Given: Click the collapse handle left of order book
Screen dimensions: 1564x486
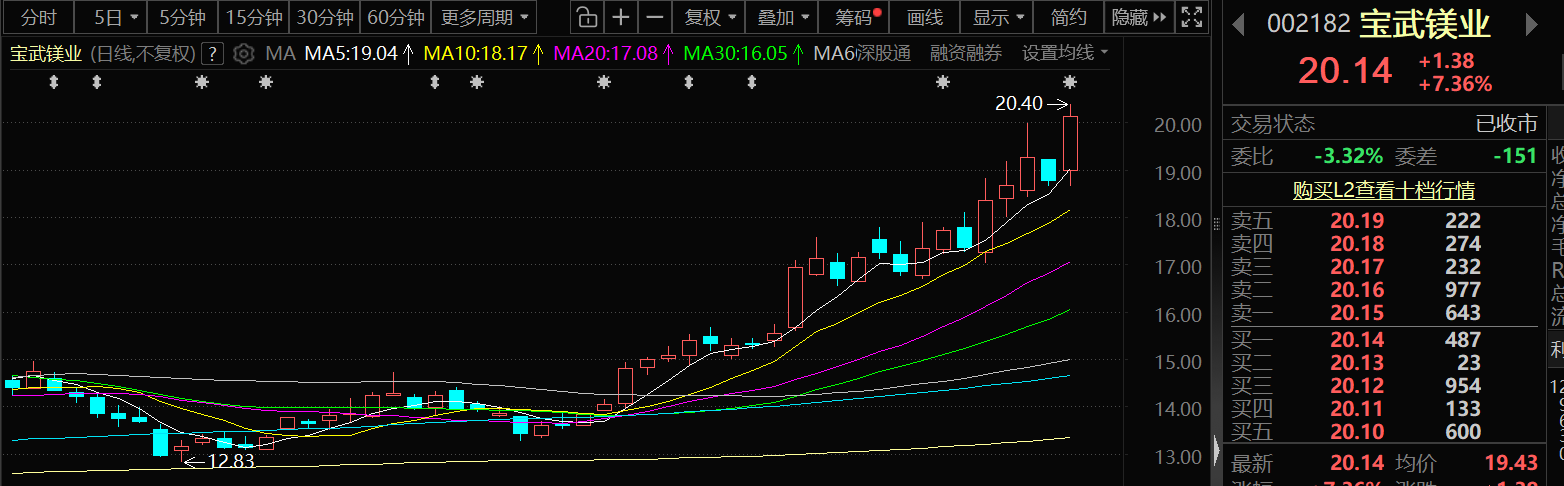Looking at the screenshot, I should (x=1216, y=449).
